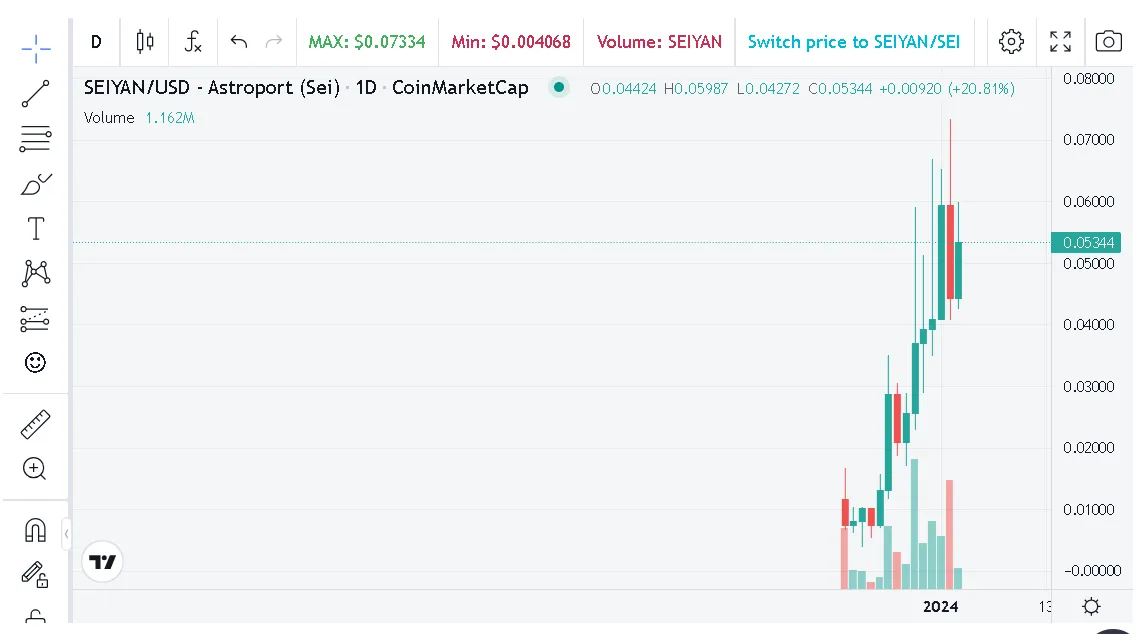Change the D time interval
Viewport: 1144px width, 634px height.
(96, 42)
